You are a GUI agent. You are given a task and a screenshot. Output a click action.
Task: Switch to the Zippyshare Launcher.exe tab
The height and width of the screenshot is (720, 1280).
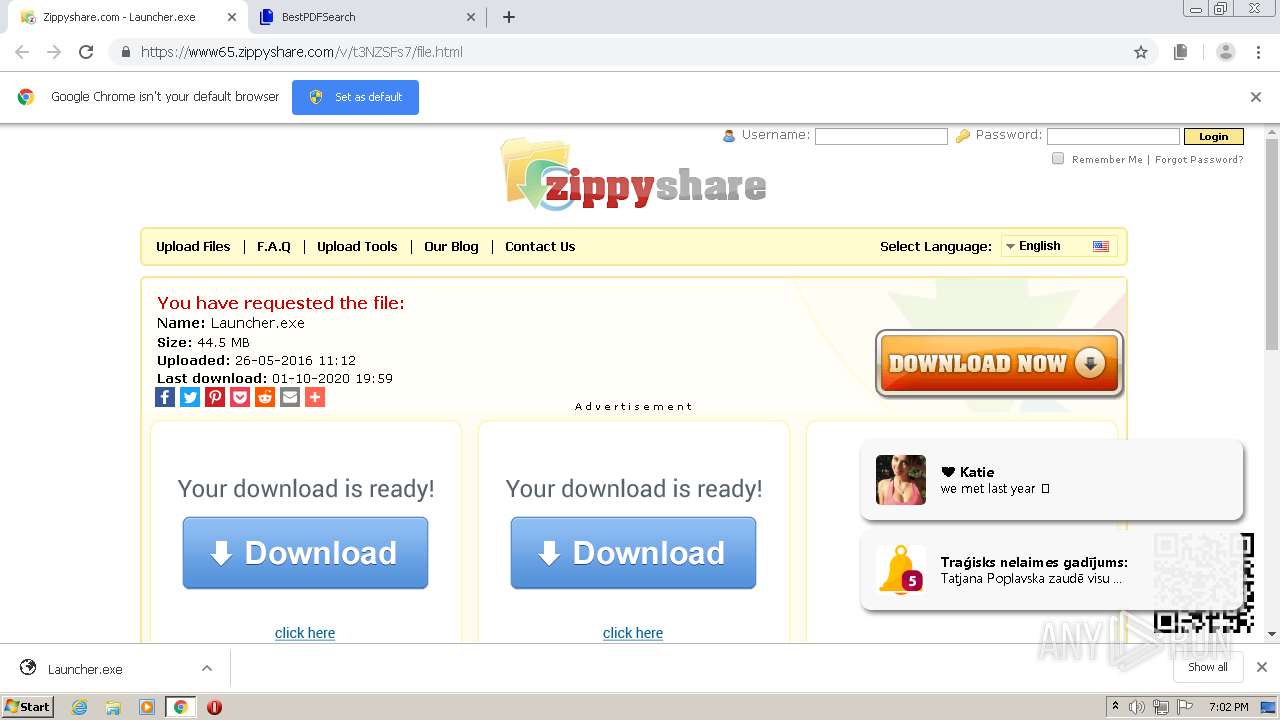(x=126, y=17)
